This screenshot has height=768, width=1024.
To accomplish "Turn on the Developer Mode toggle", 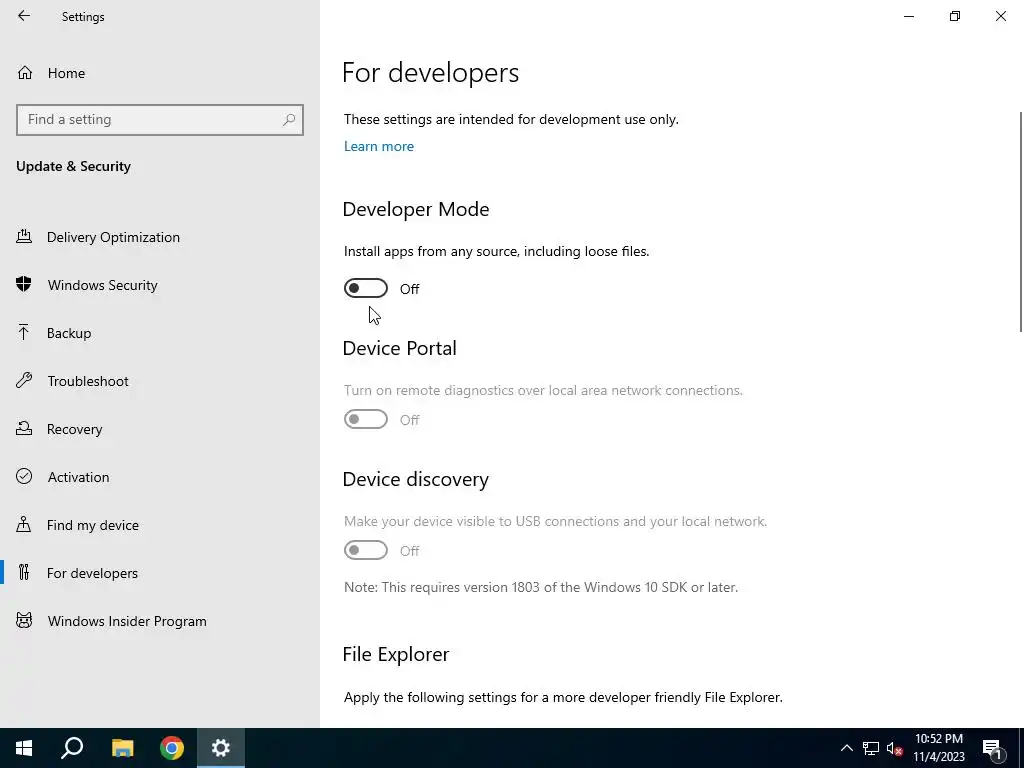I will pyautogui.click(x=366, y=288).
